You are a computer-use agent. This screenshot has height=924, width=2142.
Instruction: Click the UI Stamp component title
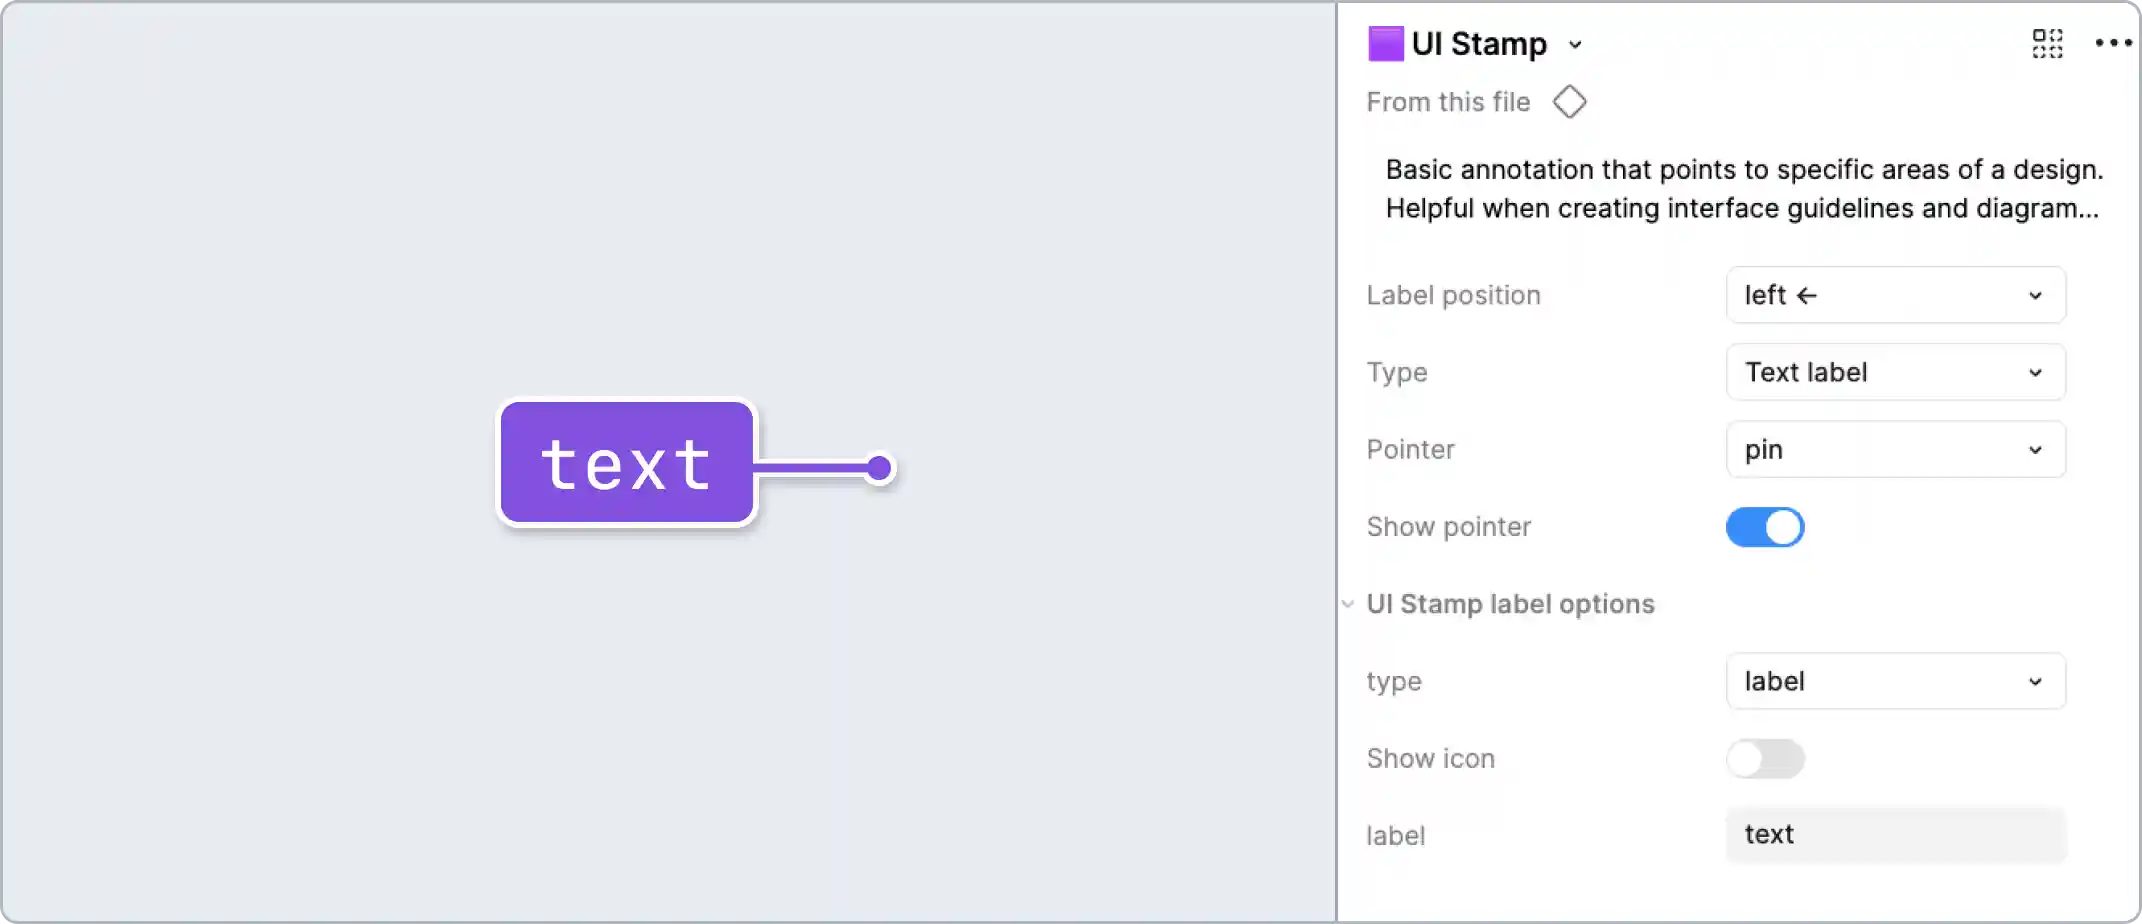1478,43
